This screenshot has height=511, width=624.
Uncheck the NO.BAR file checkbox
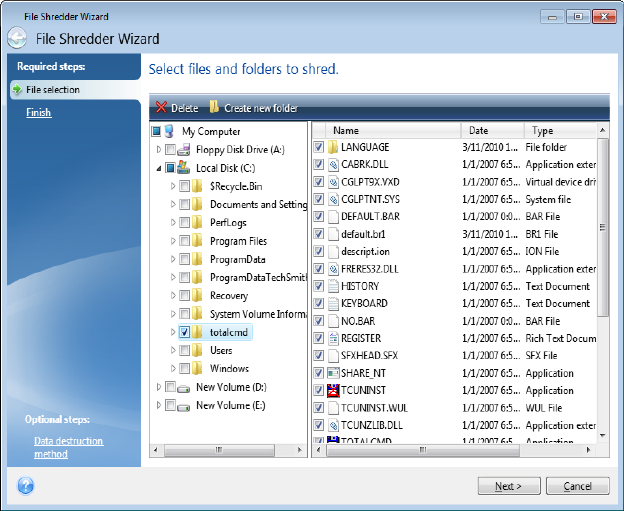click(318, 321)
